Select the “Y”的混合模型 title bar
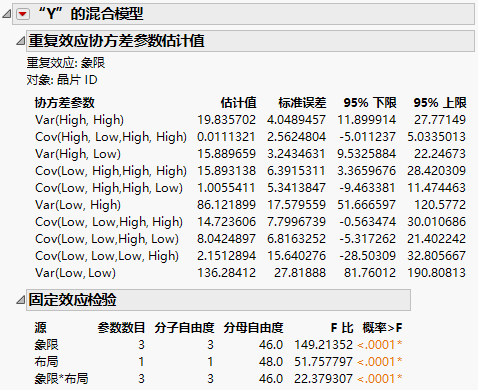478x390 pixels. [243, 14]
